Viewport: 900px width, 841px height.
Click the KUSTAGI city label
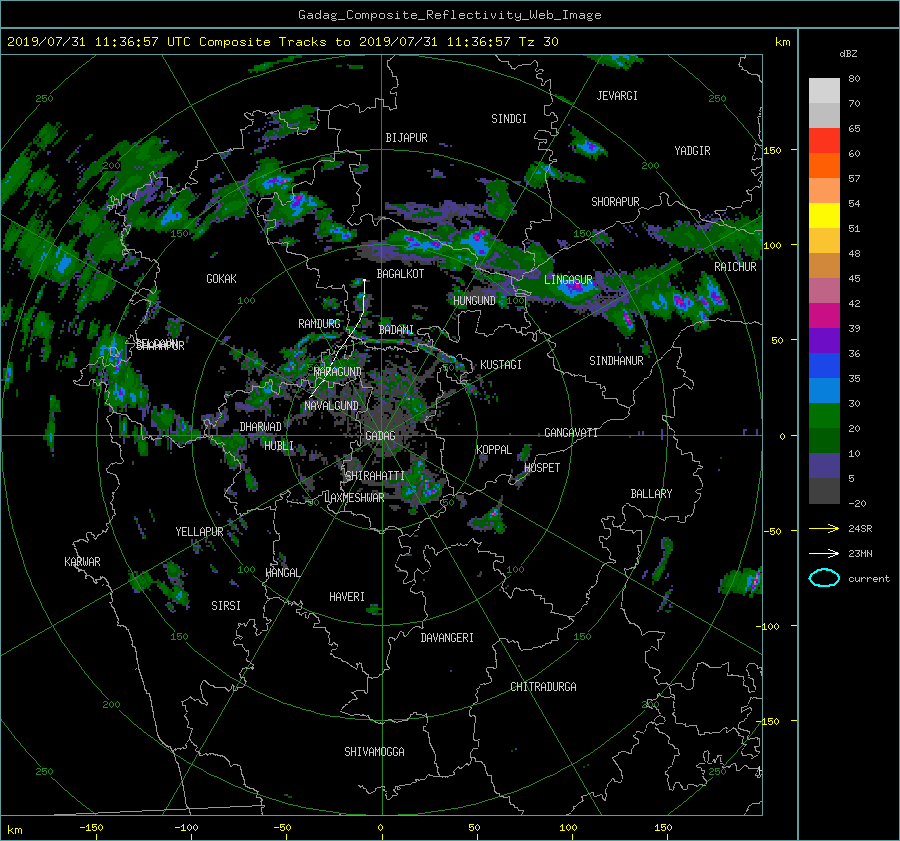[501, 365]
